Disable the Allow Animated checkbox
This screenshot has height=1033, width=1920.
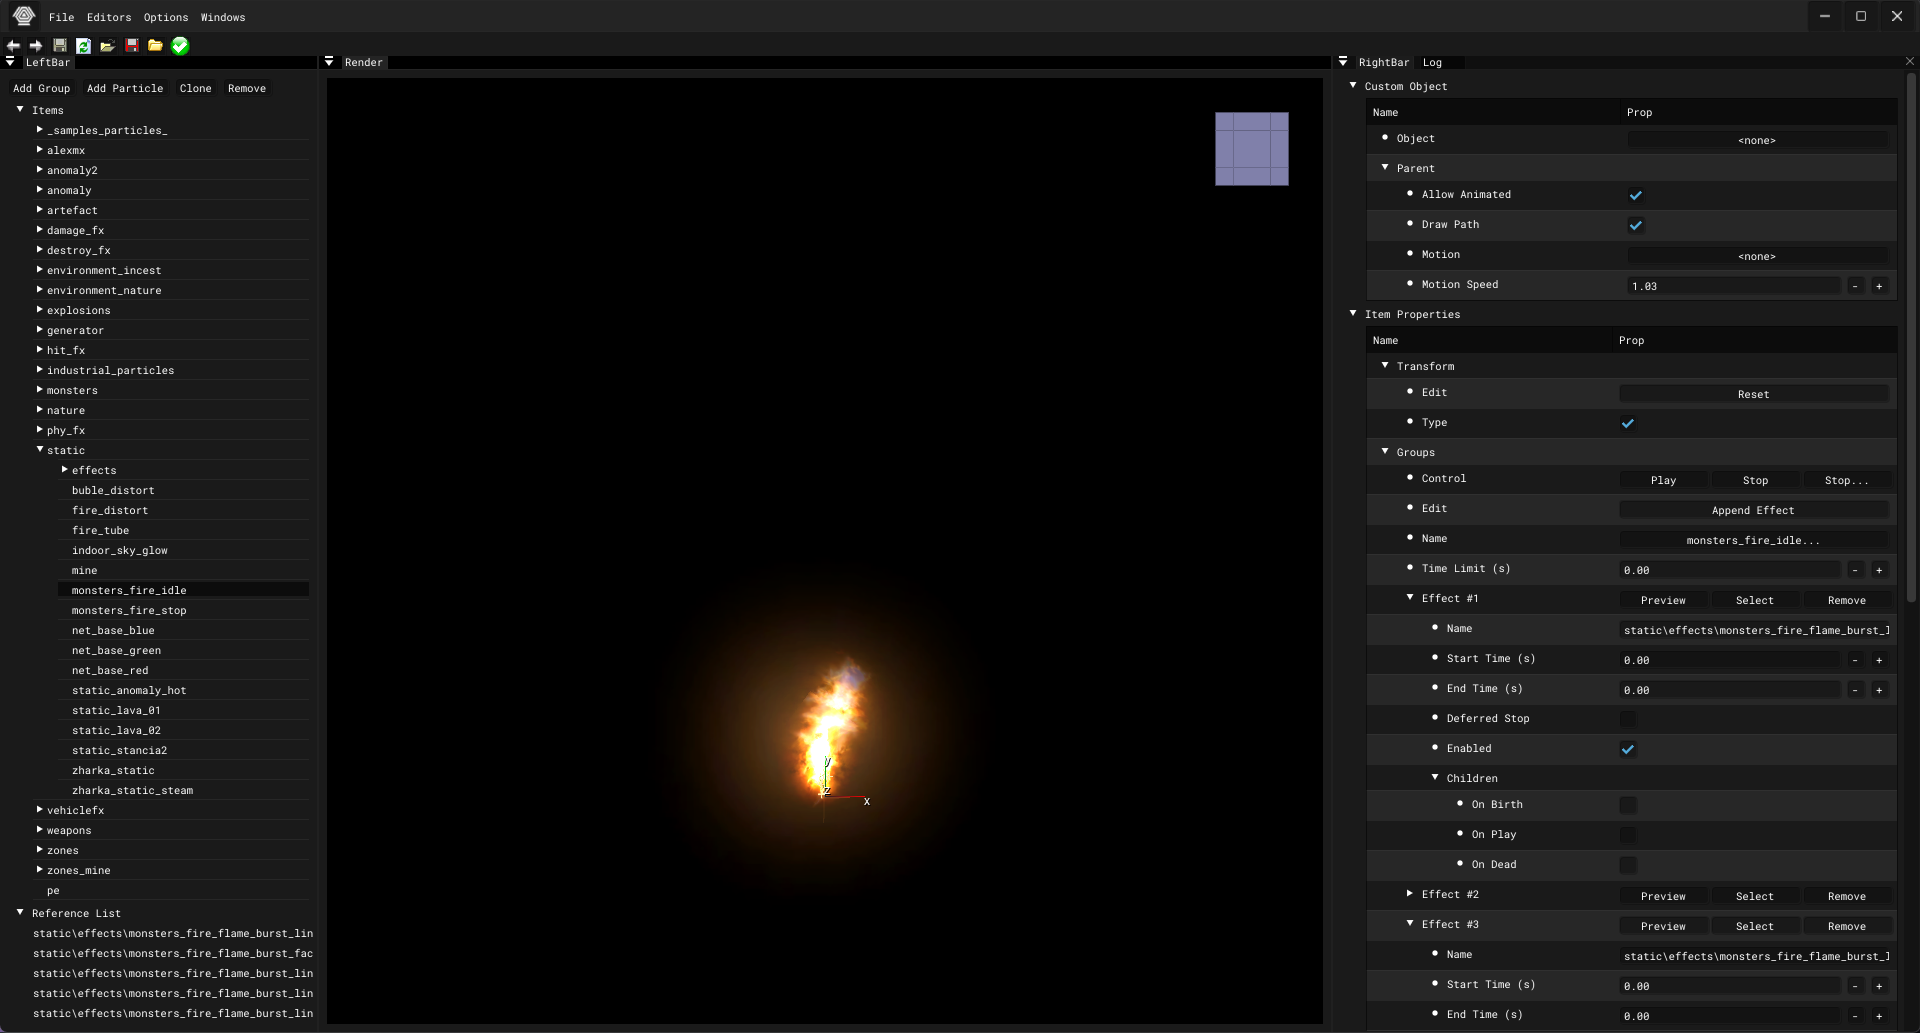1636,195
